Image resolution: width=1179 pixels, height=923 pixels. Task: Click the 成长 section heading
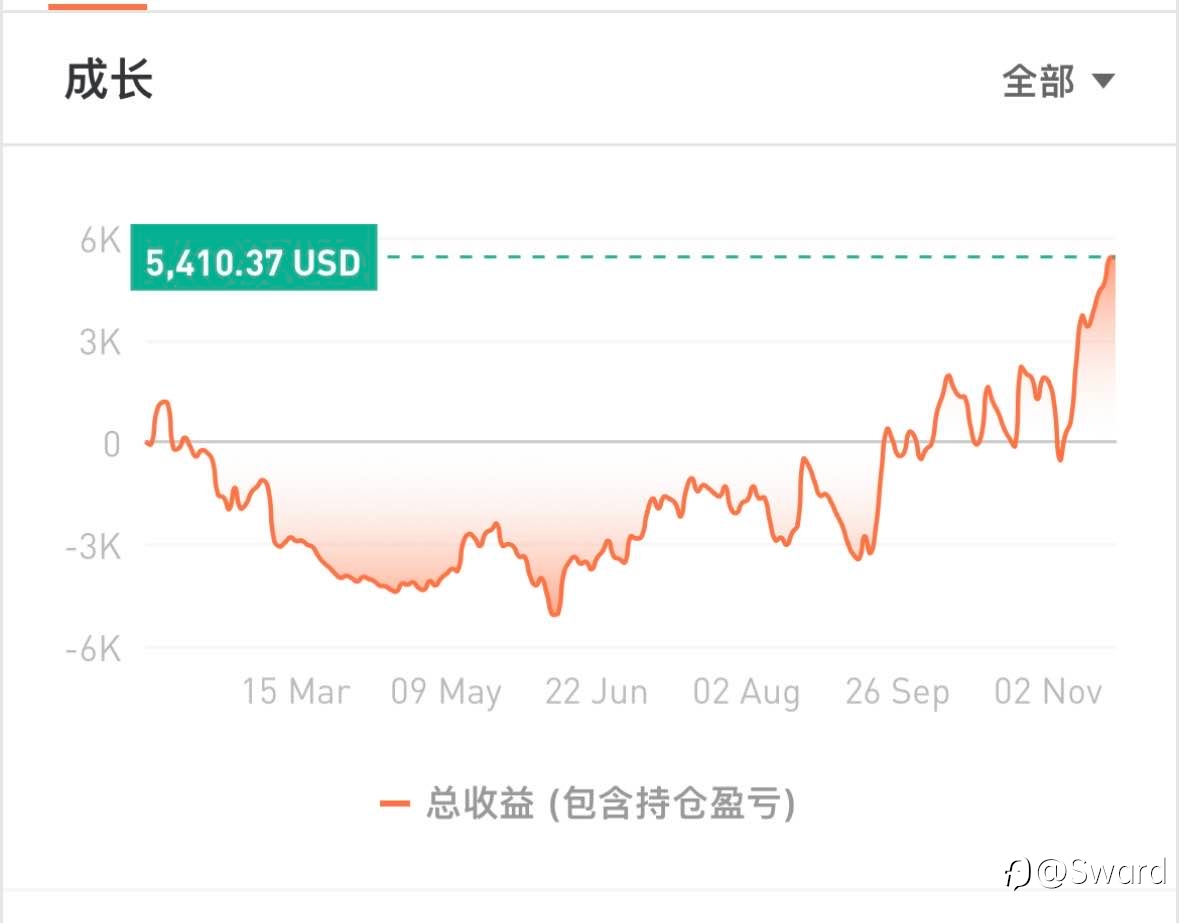109,80
